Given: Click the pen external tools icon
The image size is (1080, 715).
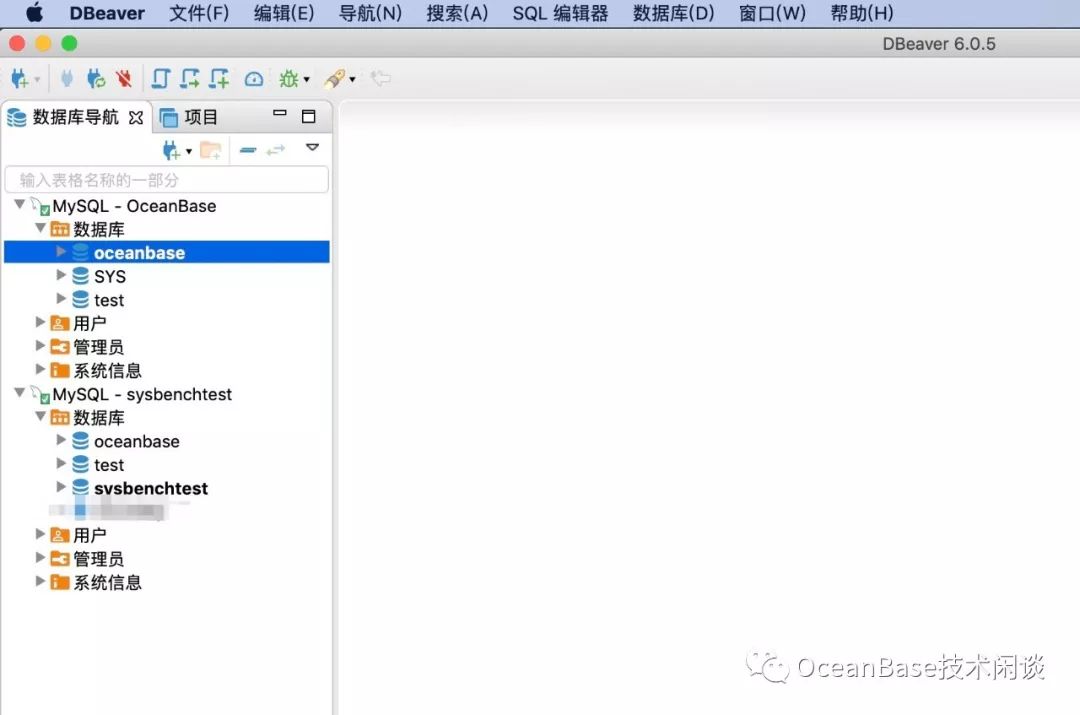Looking at the screenshot, I should 335,79.
